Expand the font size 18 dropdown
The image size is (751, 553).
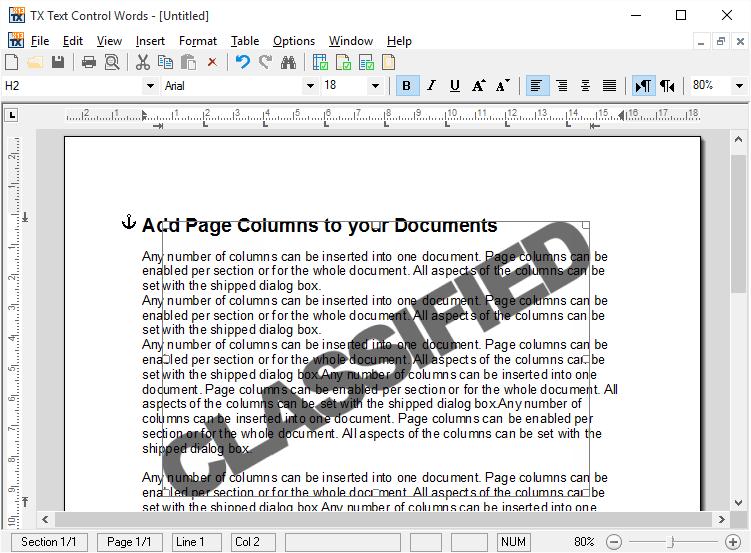[376, 86]
